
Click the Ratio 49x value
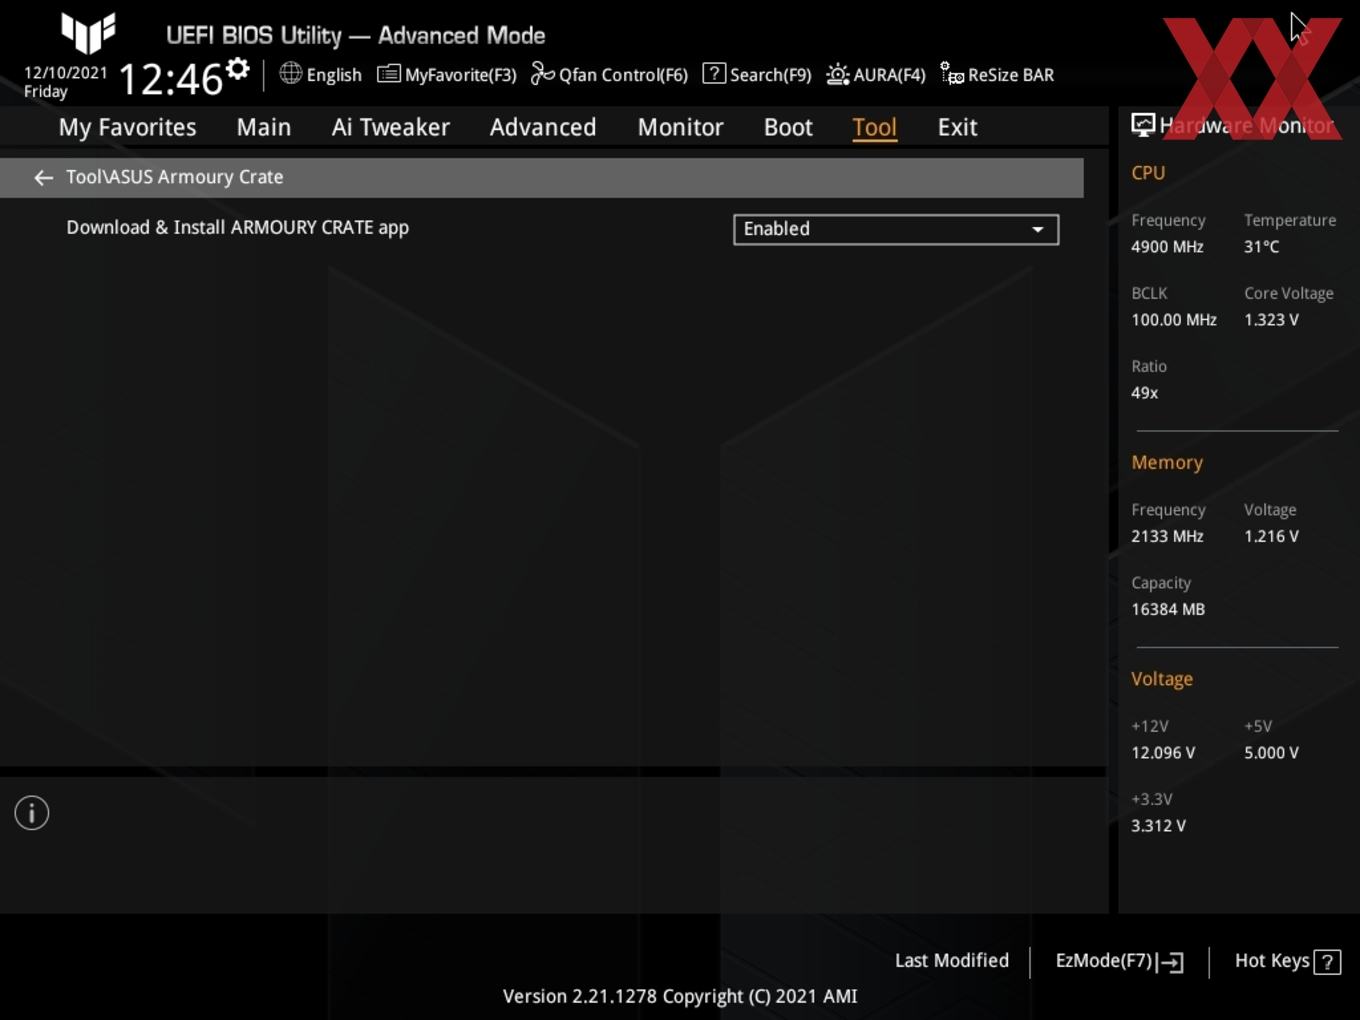click(1144, 393)
